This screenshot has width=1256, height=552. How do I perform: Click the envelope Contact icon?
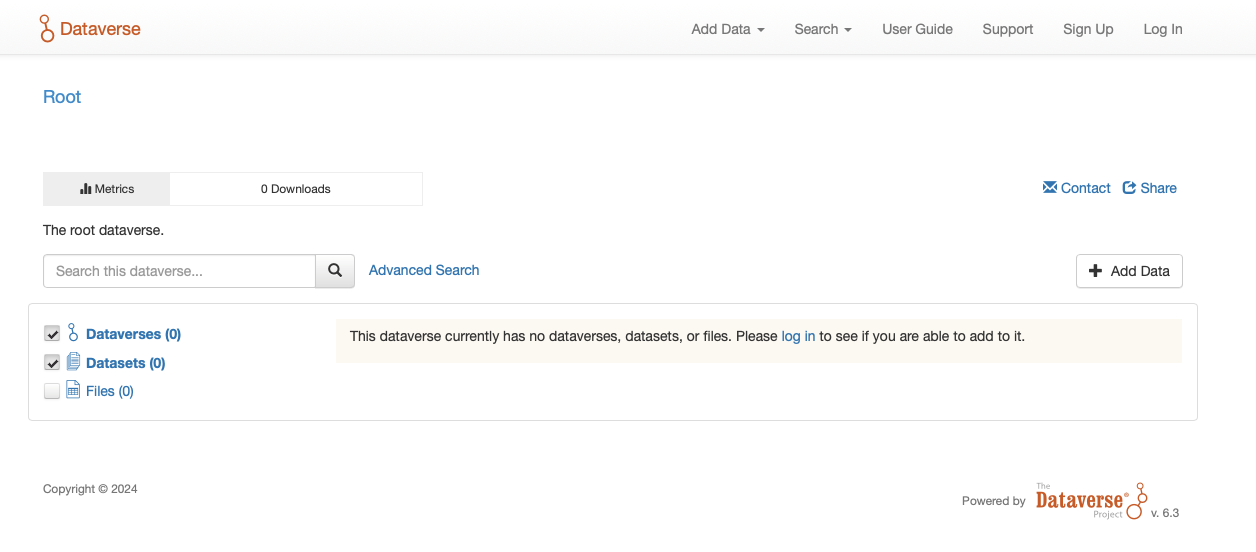click(x=1050, y=188)
